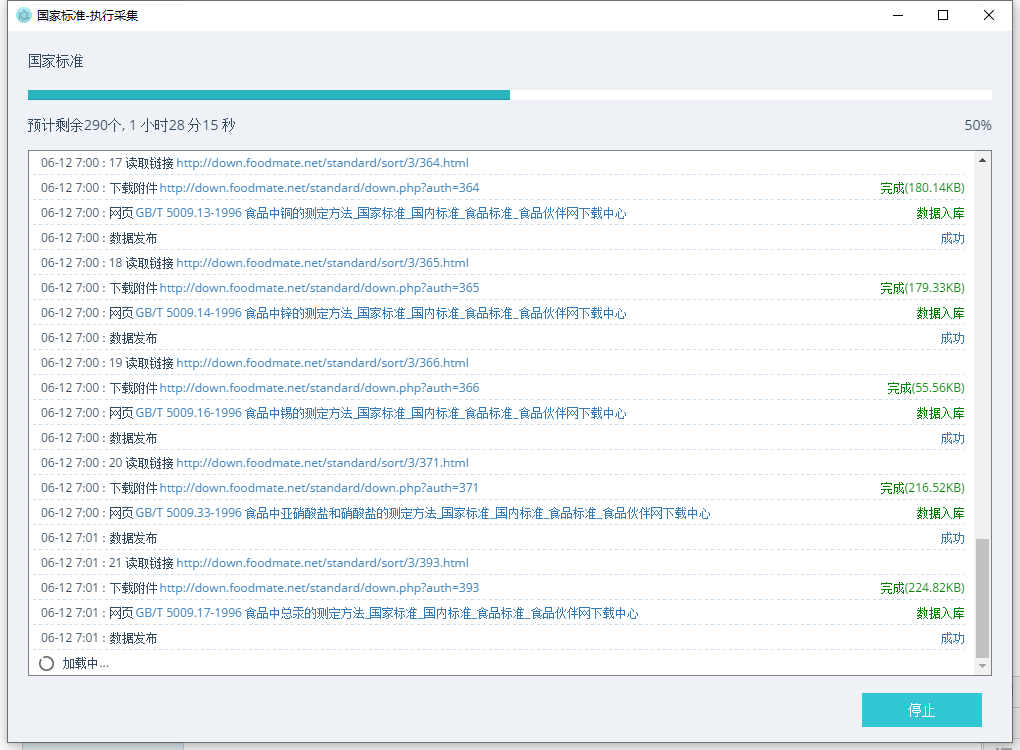Viewport: 1020px width, 750px height.
Task: Click the 停止 stop button
Action: pyautogui.click(x=921, y=710)
